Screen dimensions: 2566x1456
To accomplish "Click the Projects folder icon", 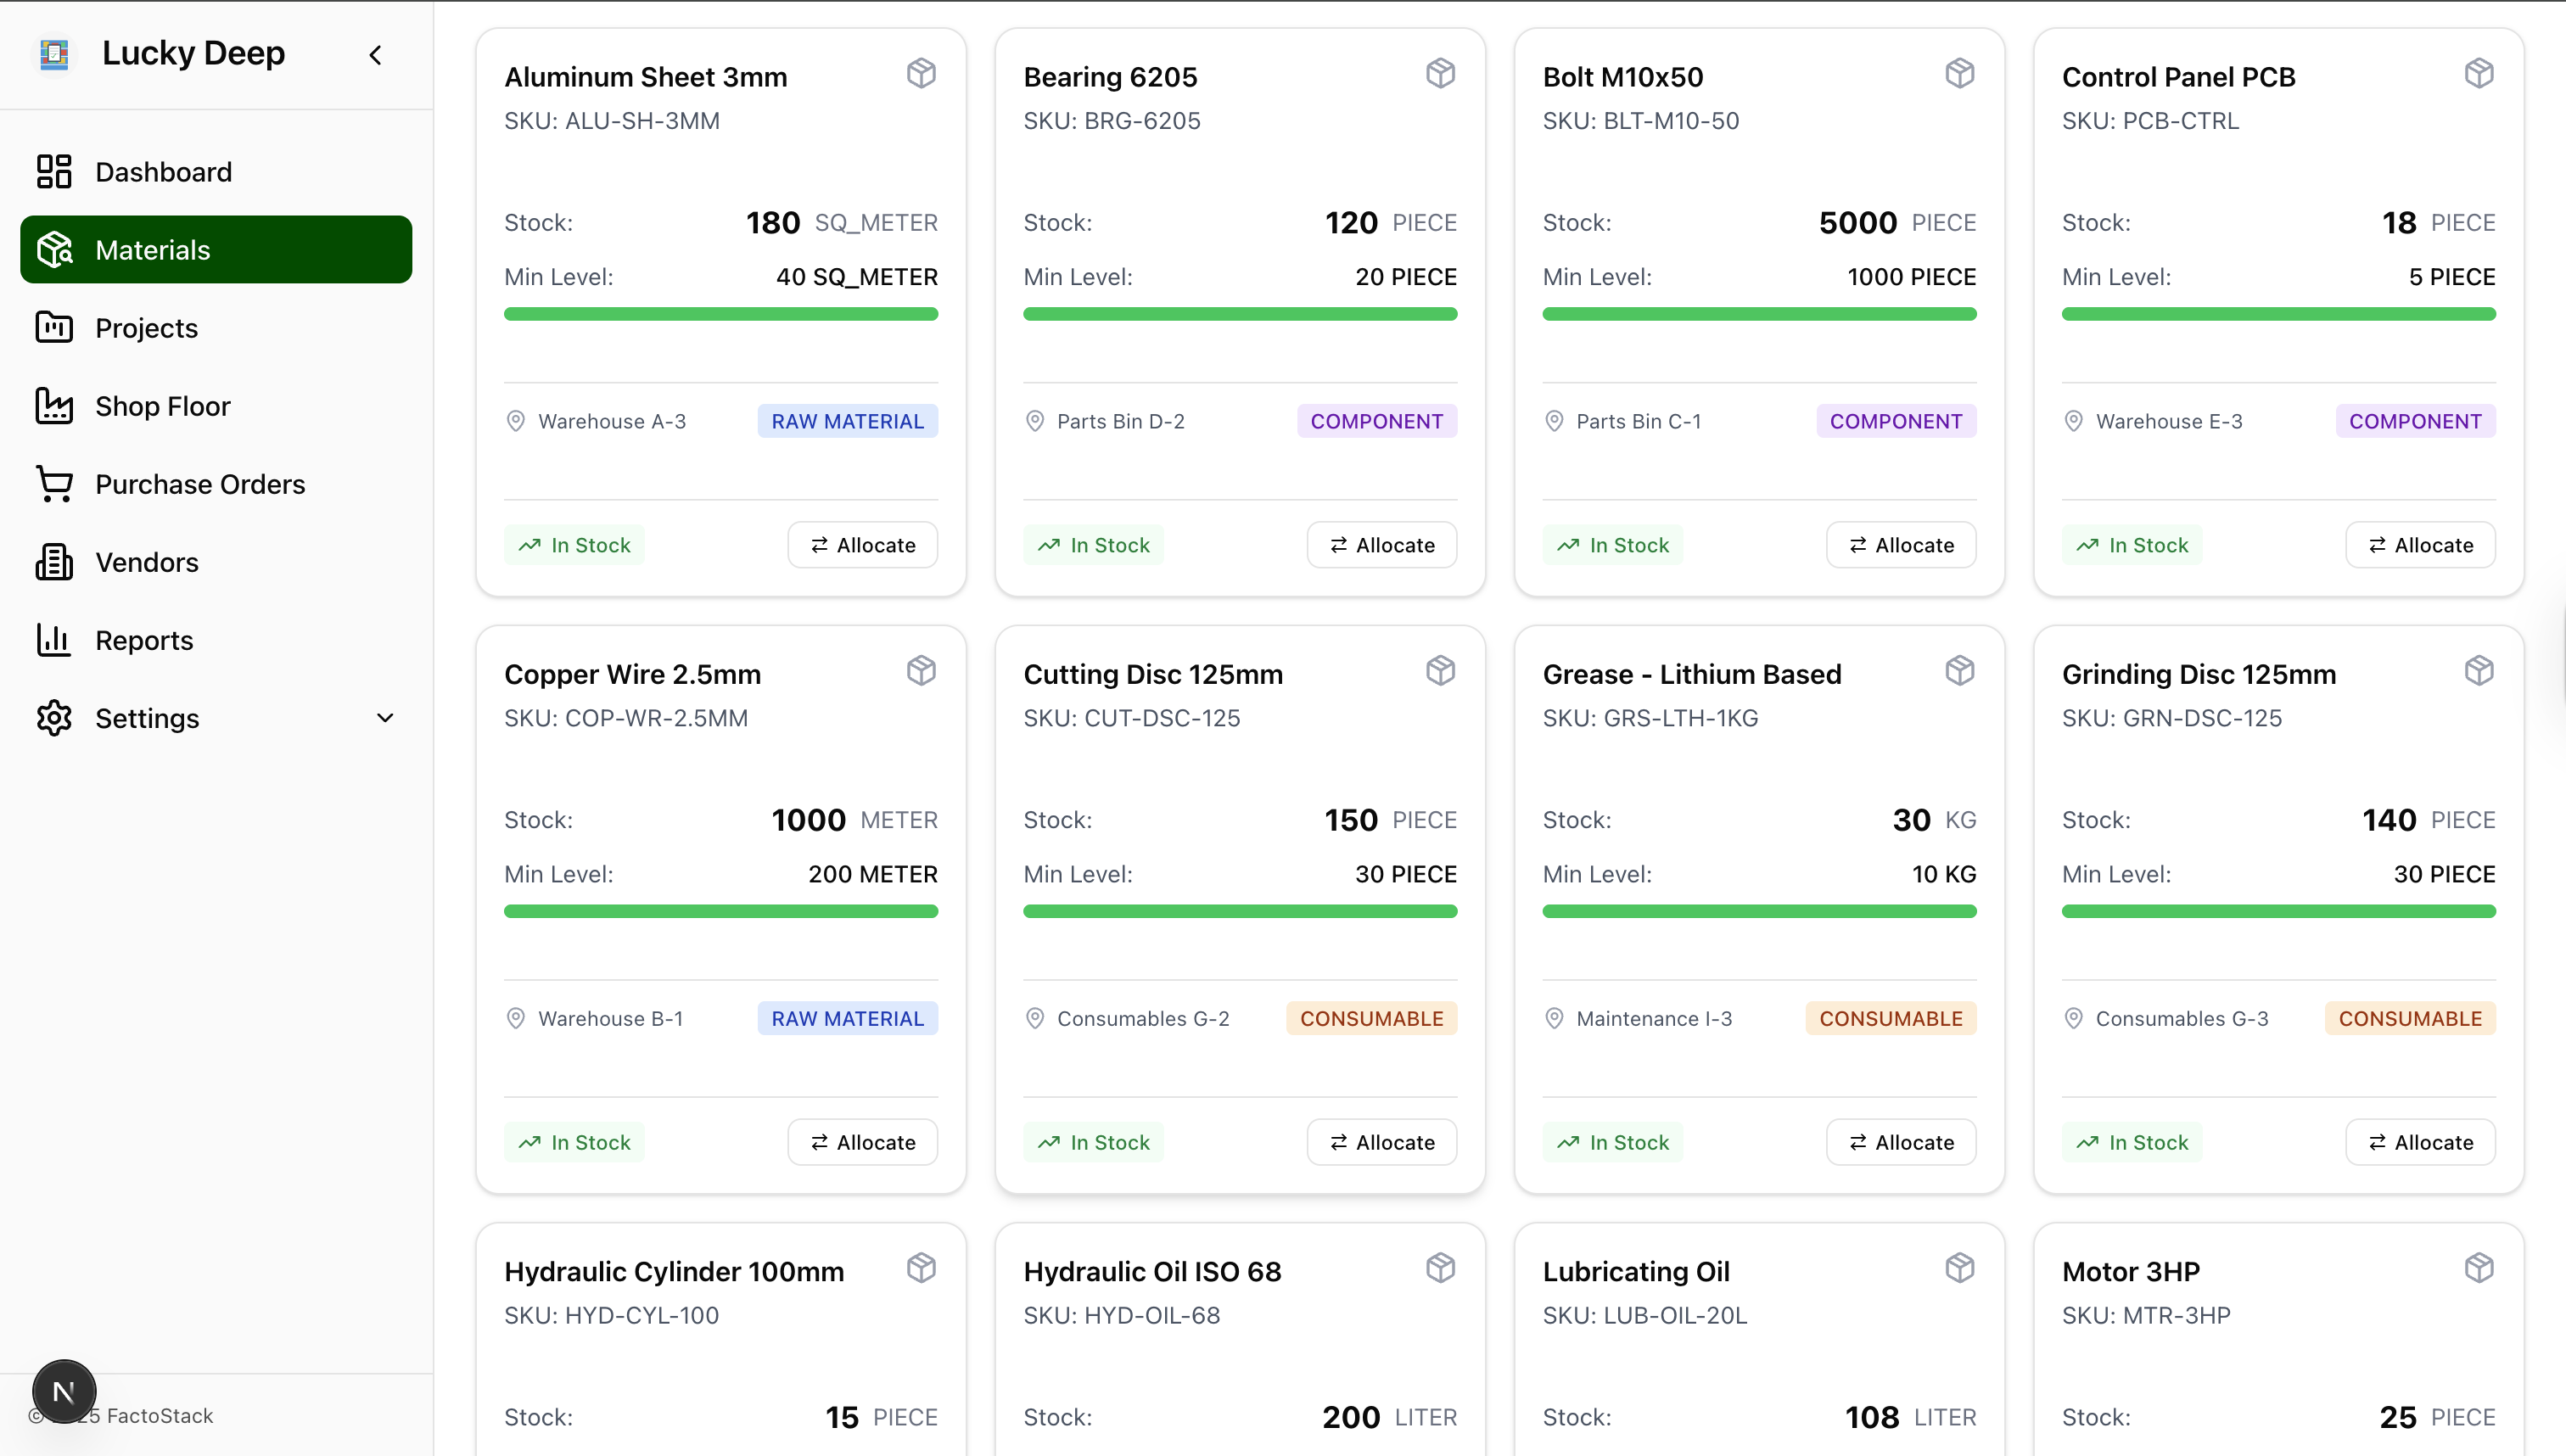I will [54, 327].
